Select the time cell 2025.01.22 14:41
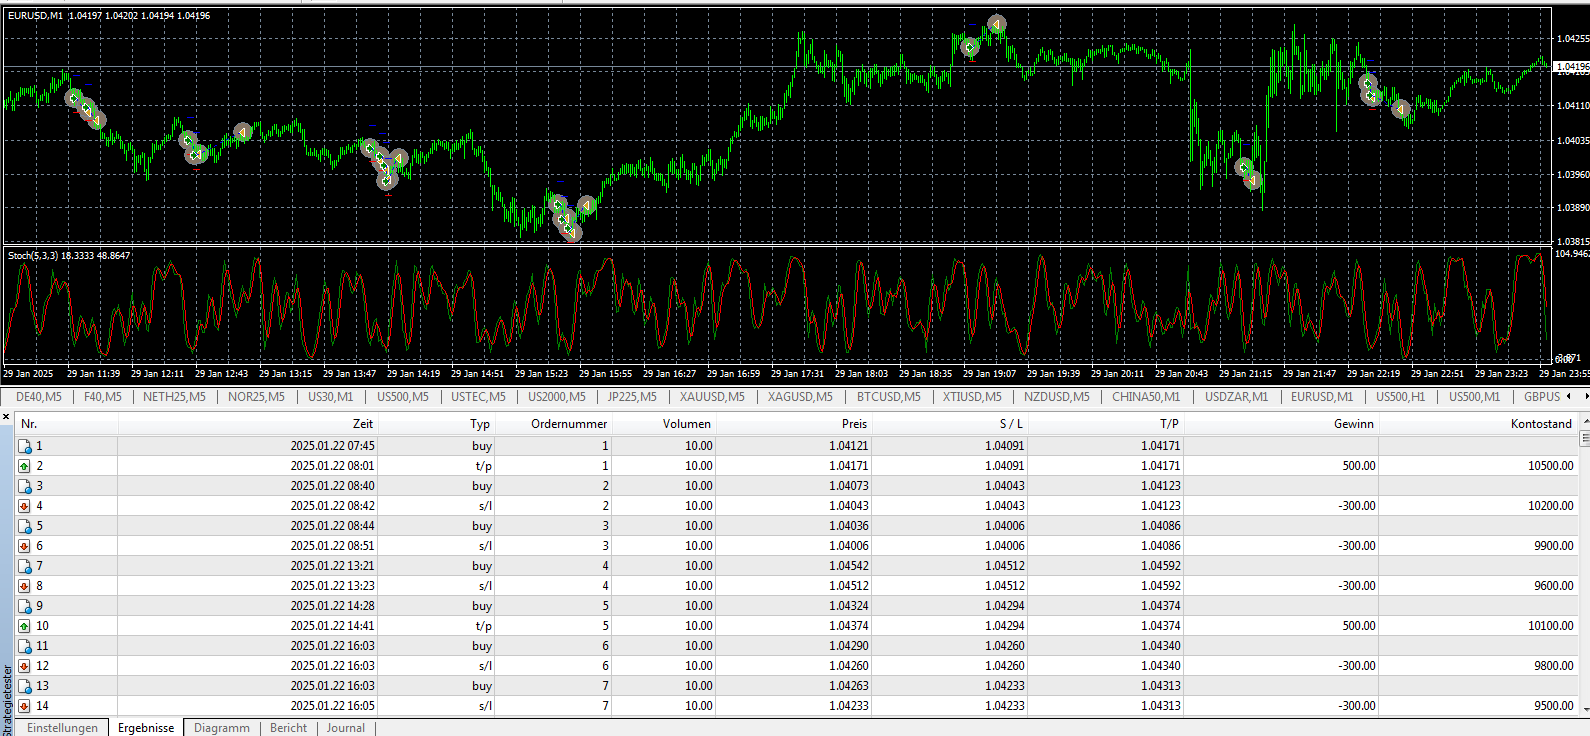 pyautogui.click(x=333, y=626)
